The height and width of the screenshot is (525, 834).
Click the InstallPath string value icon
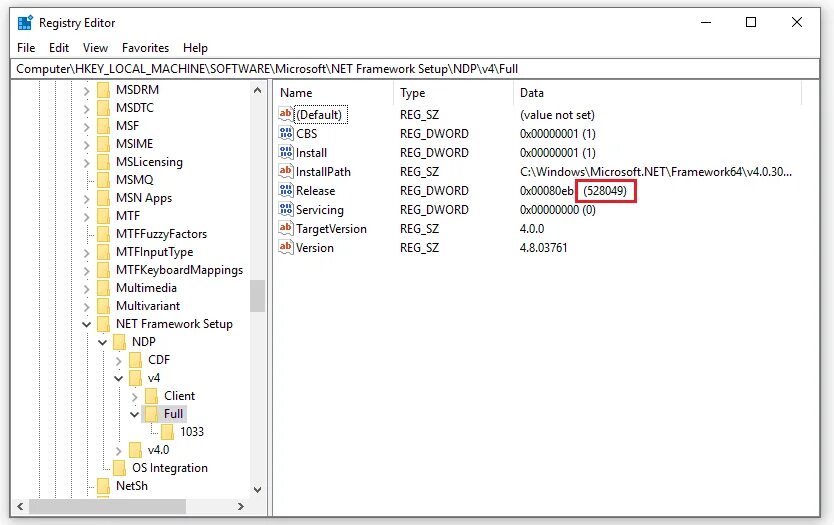pos(286,171)
